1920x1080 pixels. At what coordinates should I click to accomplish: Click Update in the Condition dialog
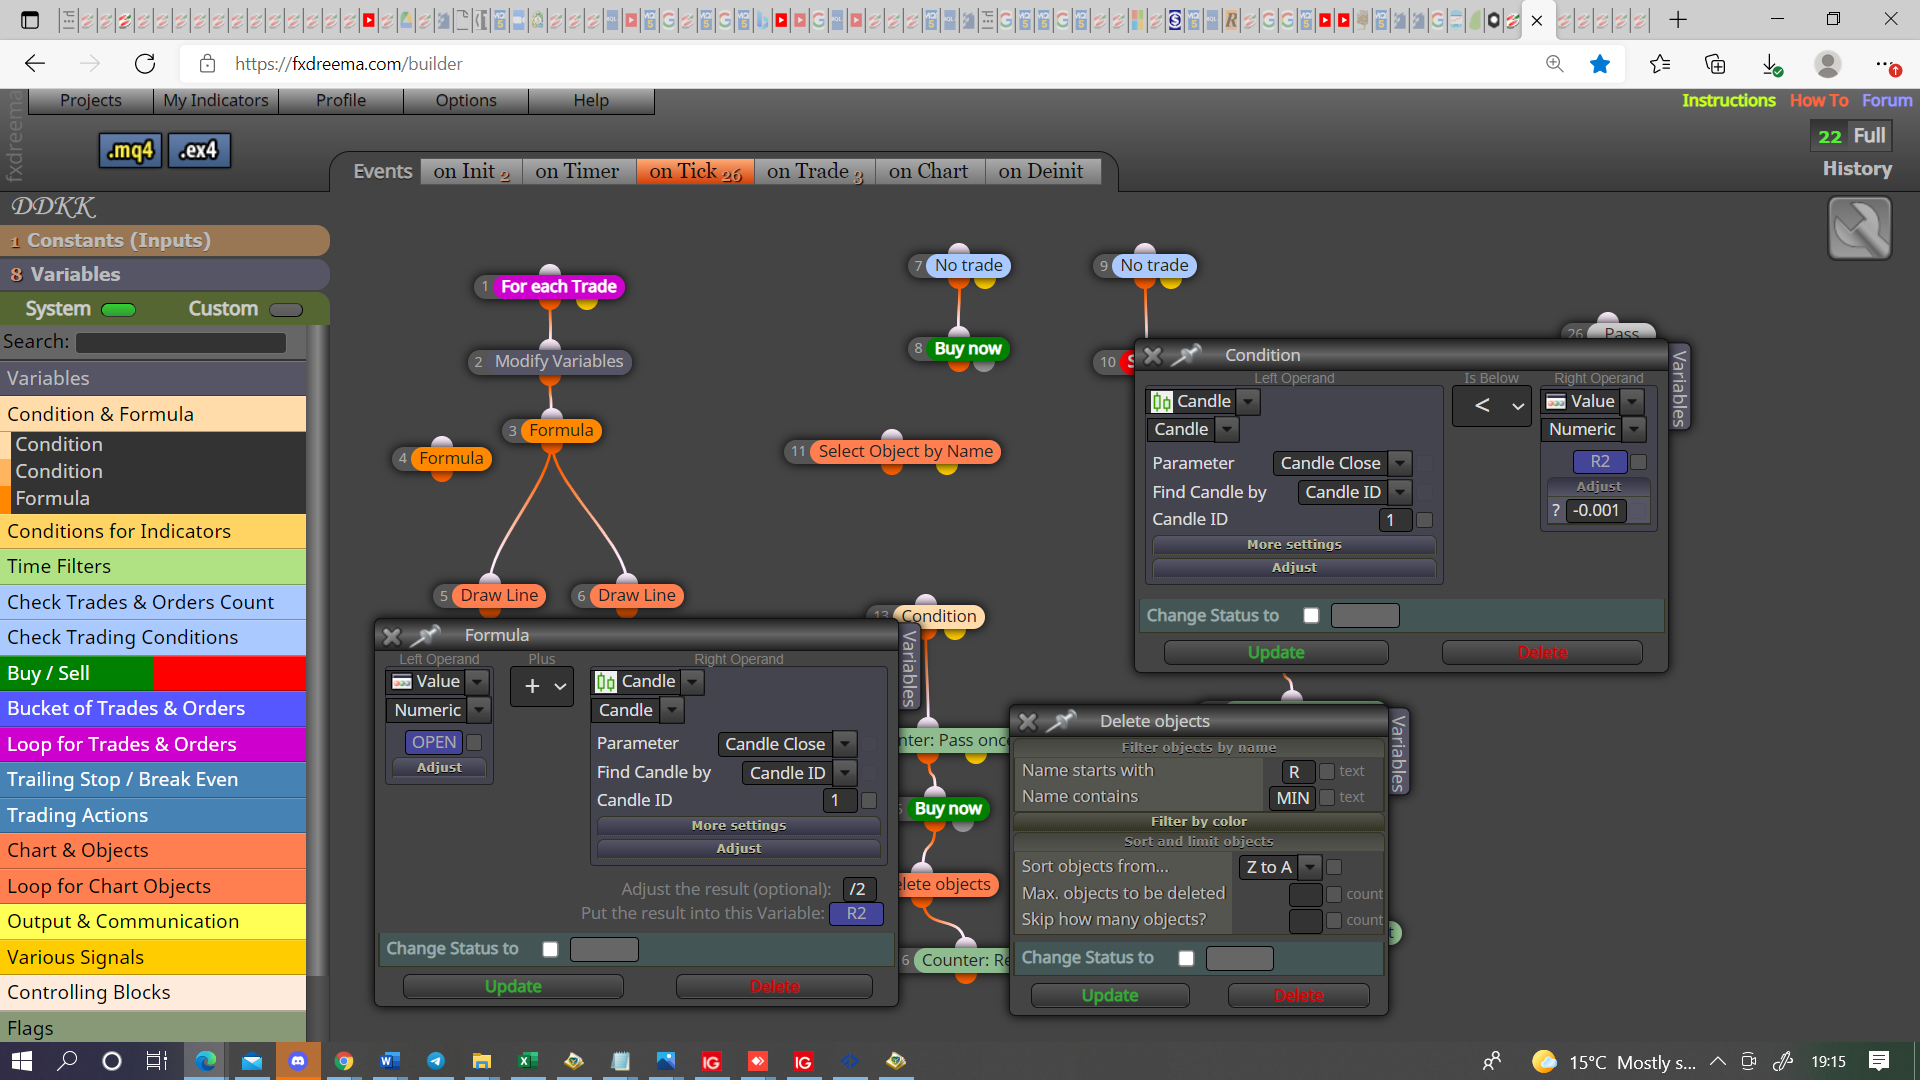(x=1276, y=652)
